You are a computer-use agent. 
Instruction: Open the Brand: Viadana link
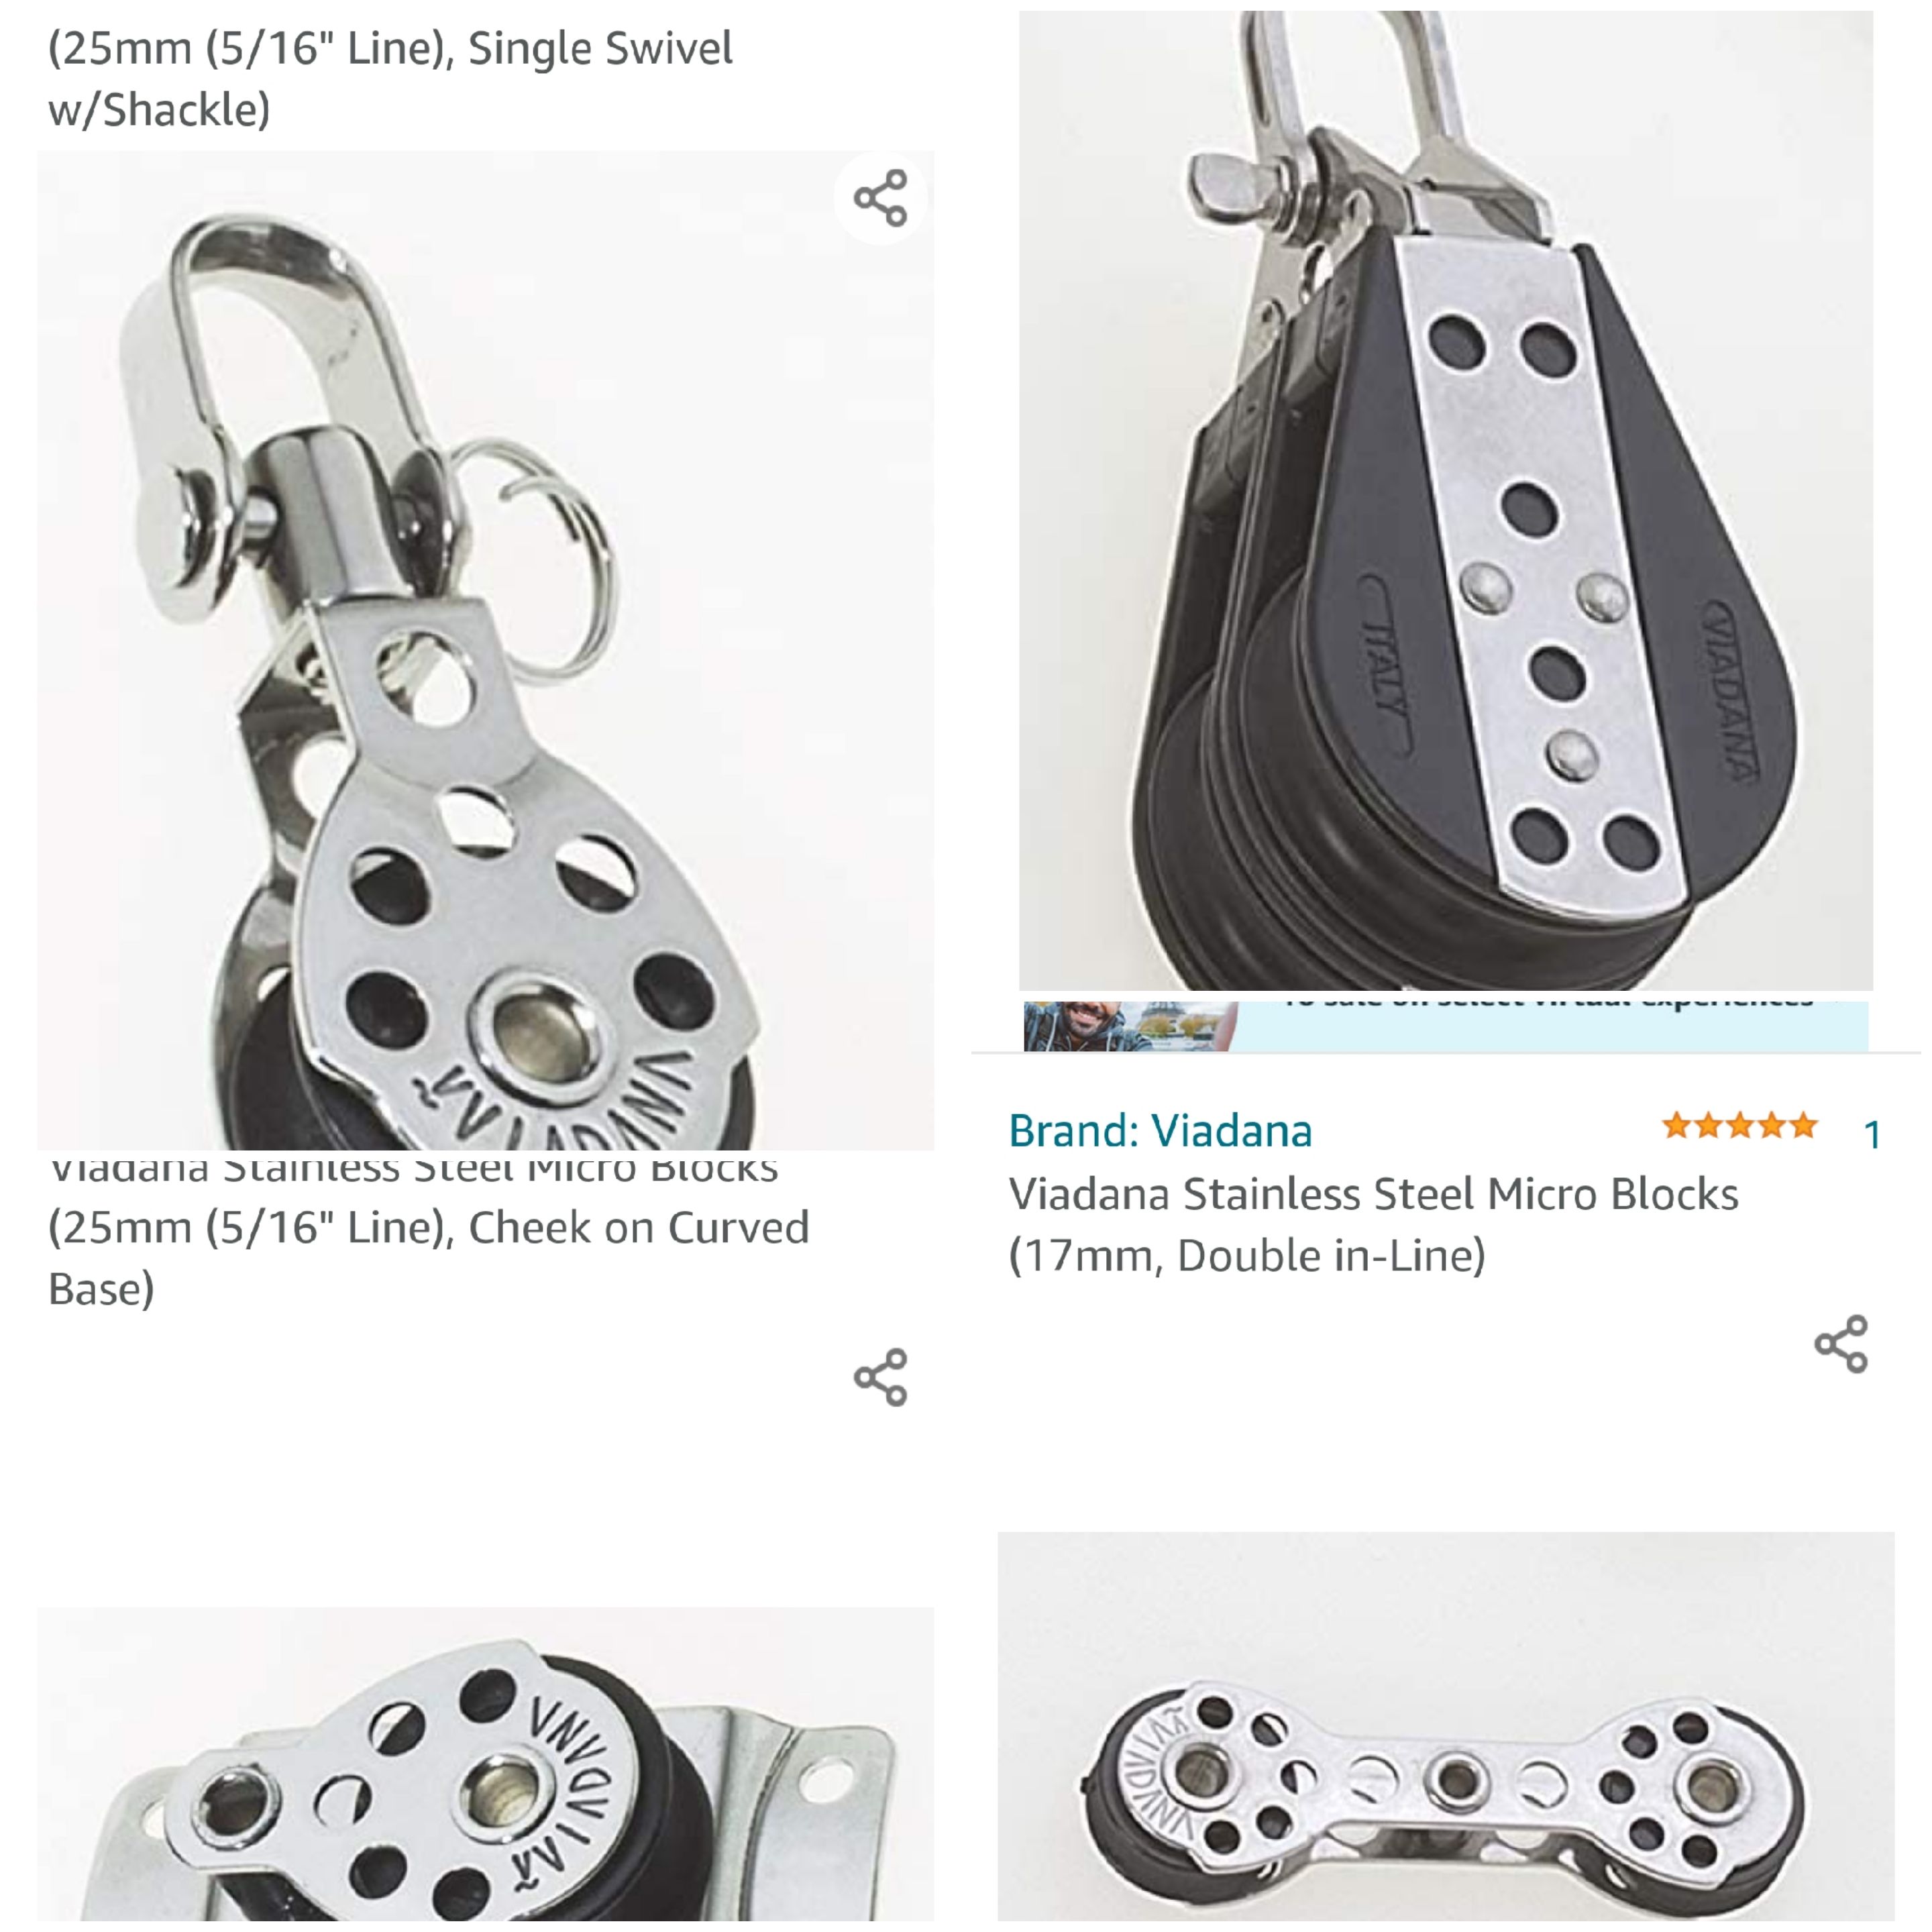(1160, 1131)
